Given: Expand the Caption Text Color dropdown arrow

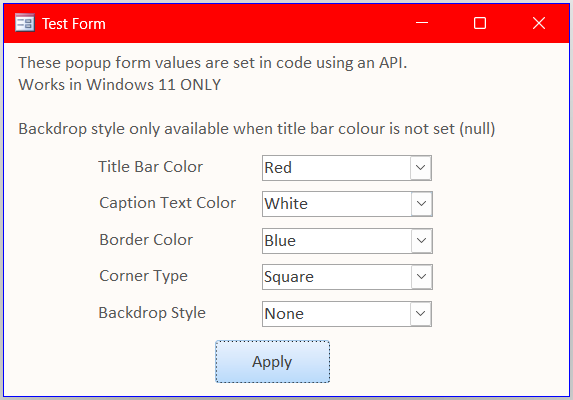Looking at the screenshot, I should pos(421,203).
